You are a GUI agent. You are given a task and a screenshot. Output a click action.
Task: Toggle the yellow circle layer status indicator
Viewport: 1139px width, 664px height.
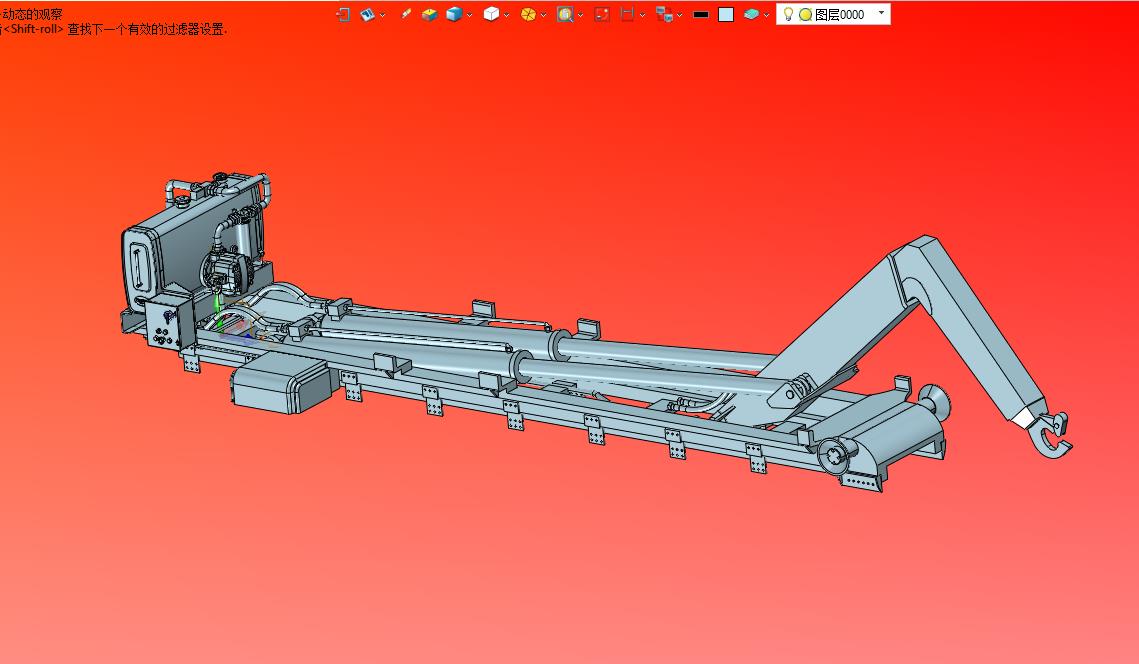[805, 15]
